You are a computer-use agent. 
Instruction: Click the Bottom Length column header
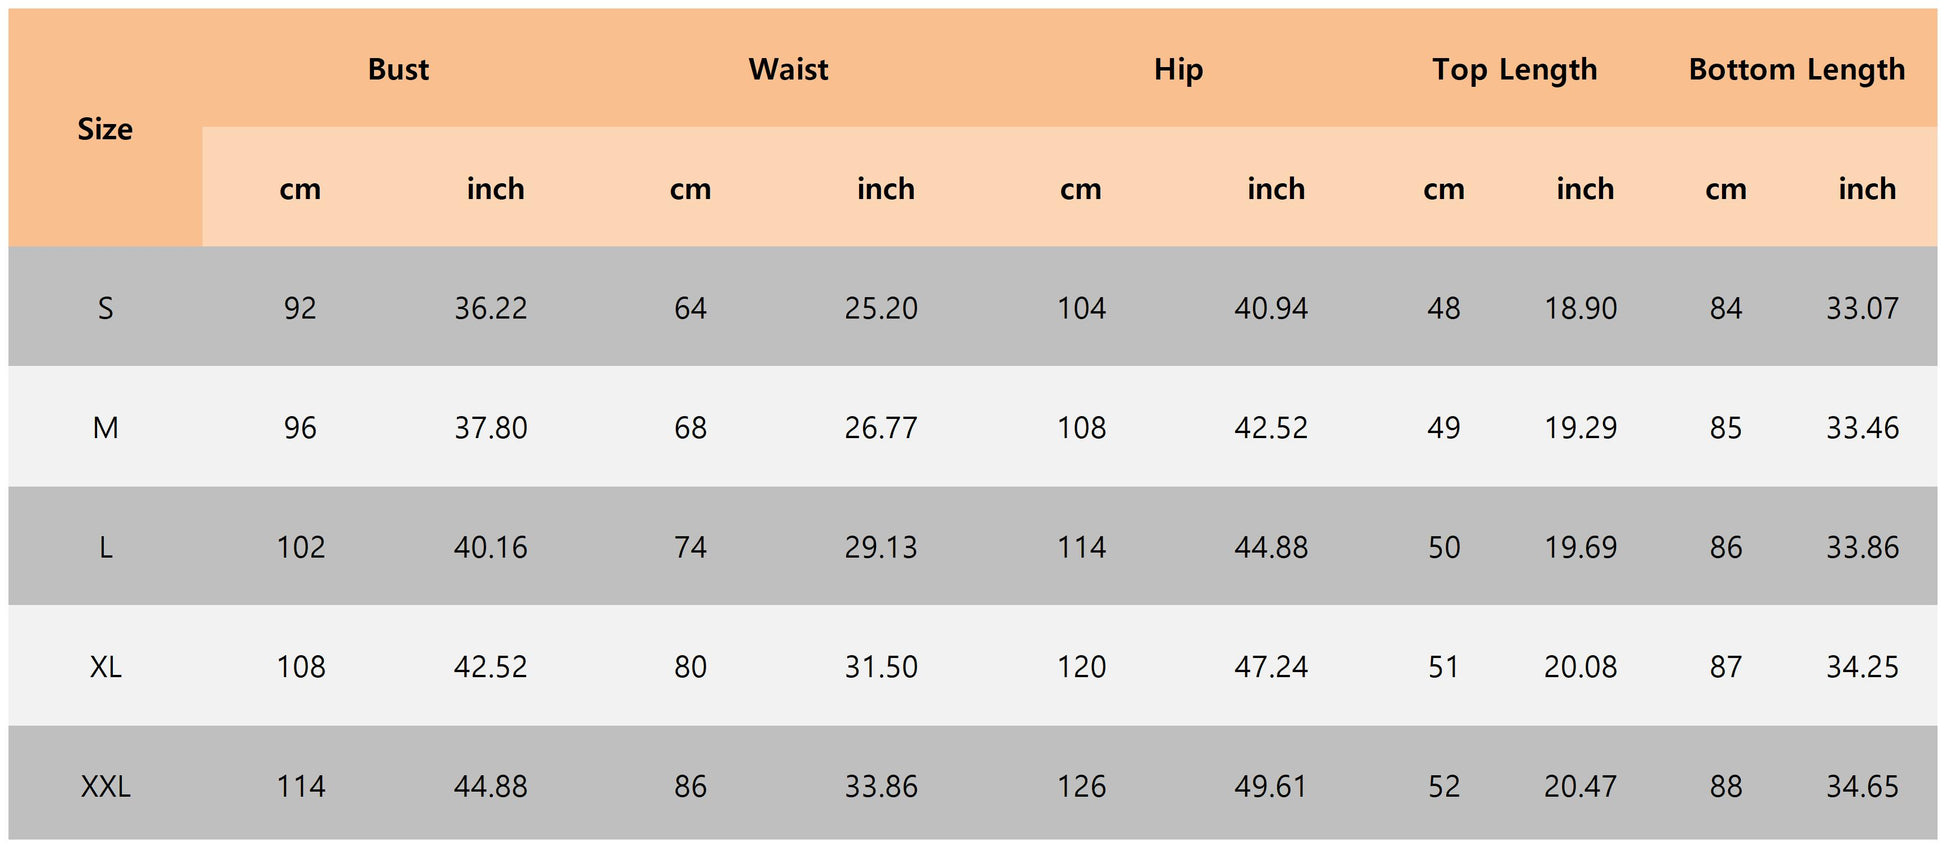pyautogui.click(x=1796, y=69)
